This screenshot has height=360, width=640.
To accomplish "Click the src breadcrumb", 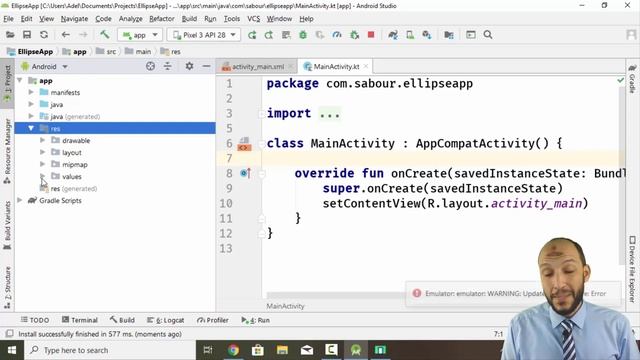I will click(x=106, y=51).
